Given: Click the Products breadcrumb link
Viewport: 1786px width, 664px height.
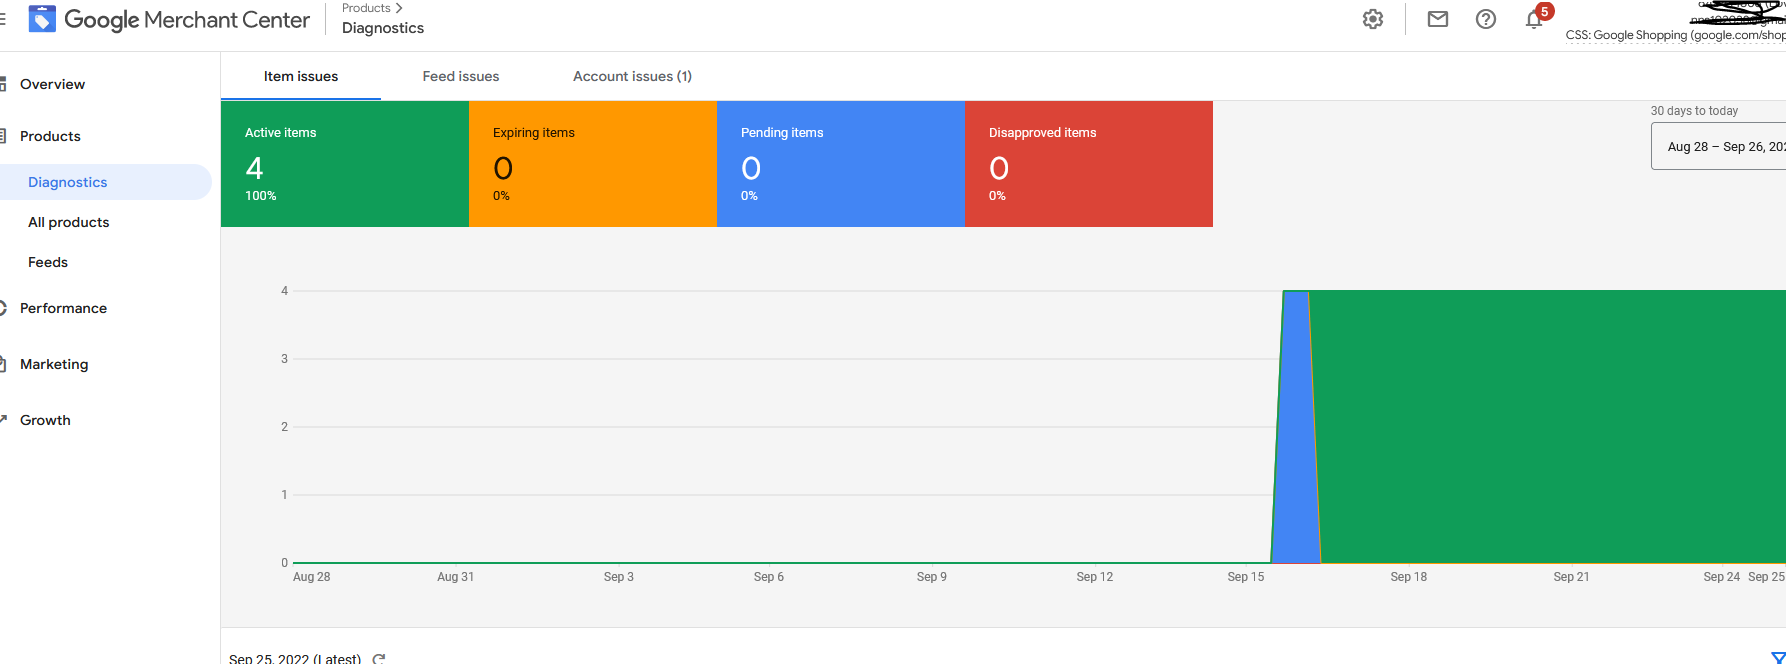Looking at the screenshot, I should coord(366,8).
